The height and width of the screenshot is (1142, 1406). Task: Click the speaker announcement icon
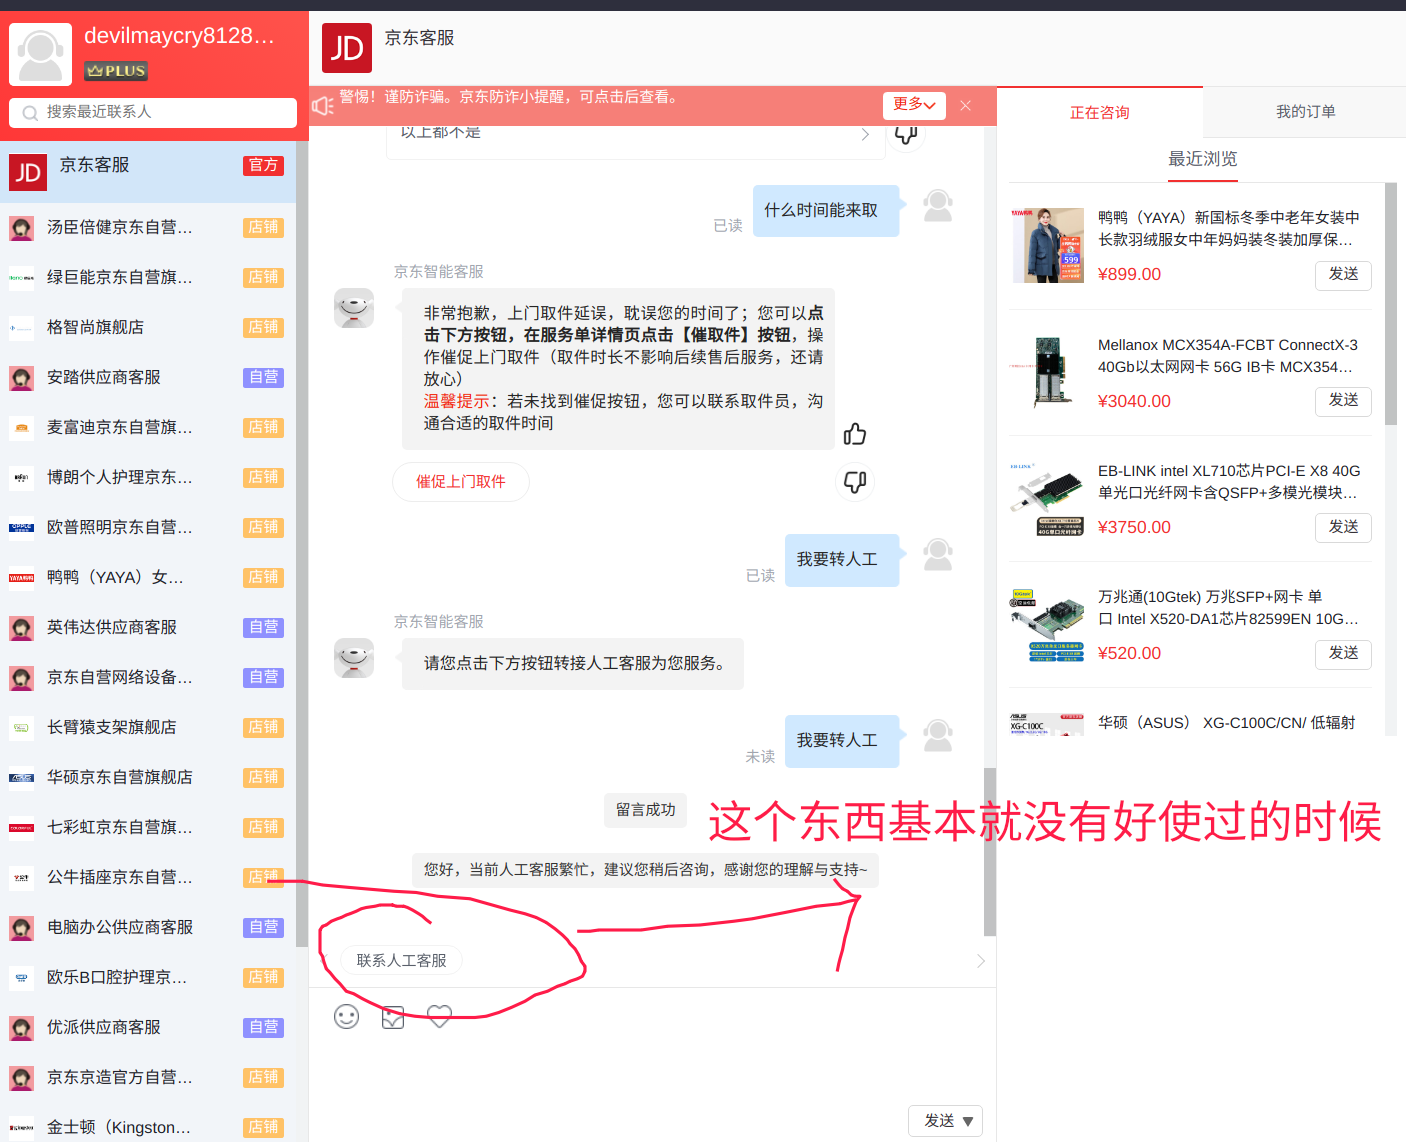click(323, 105)
